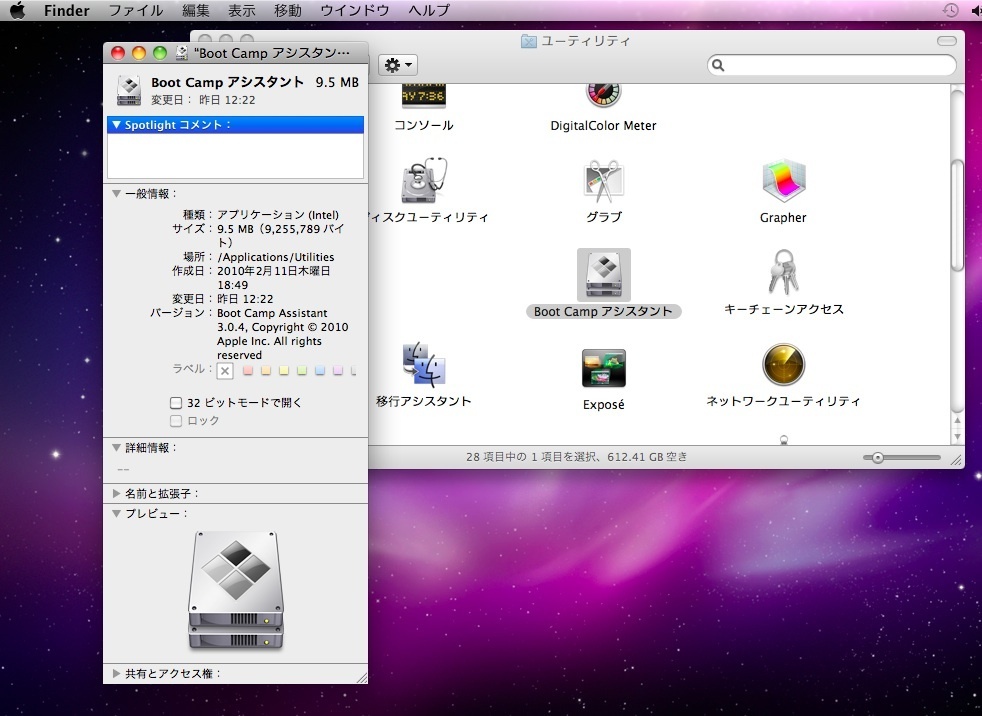Select the Keychain Access (キーチェーンアクセス) keys icon

point(783,272)
